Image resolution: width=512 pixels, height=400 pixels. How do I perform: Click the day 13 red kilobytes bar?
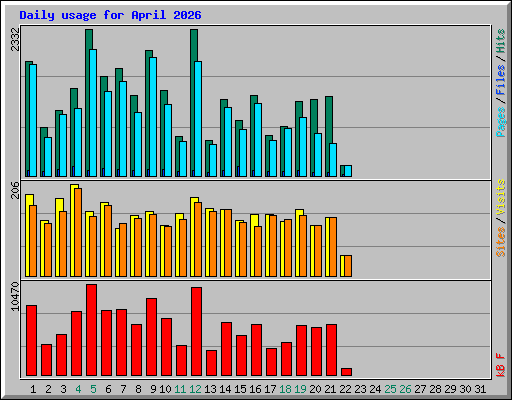(212, 363)
